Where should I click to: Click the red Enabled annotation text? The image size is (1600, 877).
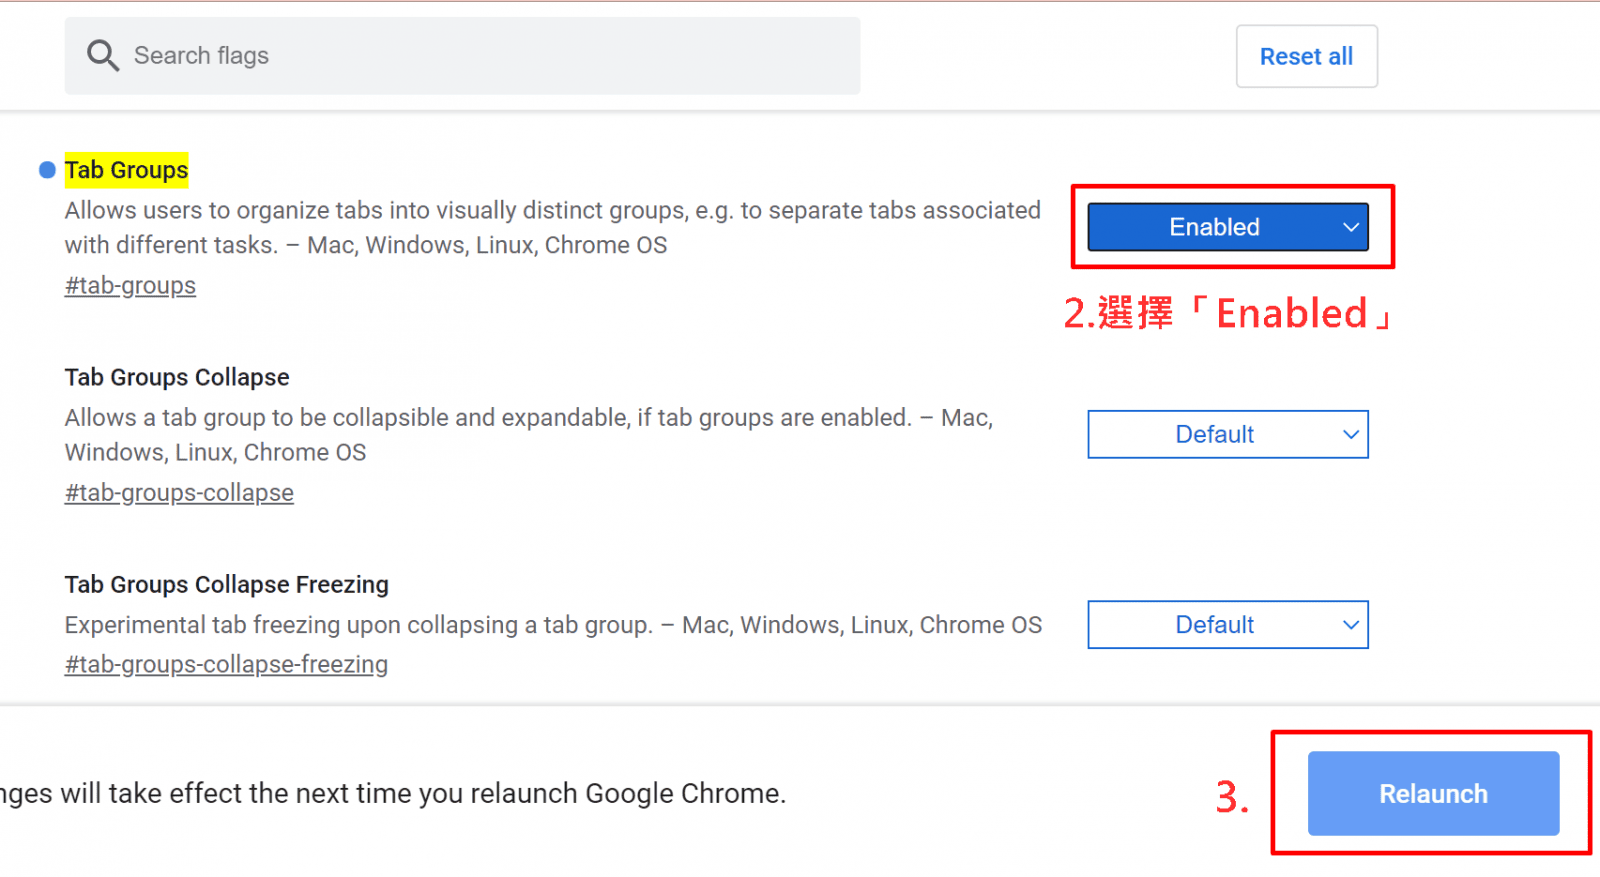[1228, 314]
